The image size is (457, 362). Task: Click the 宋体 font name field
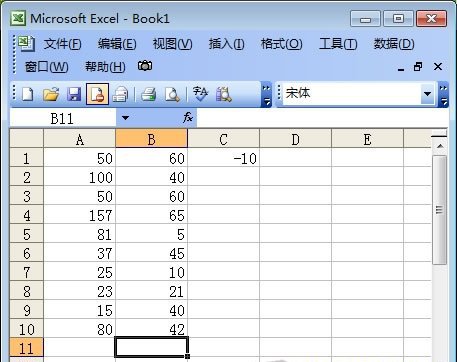click(x=351, y=94)
